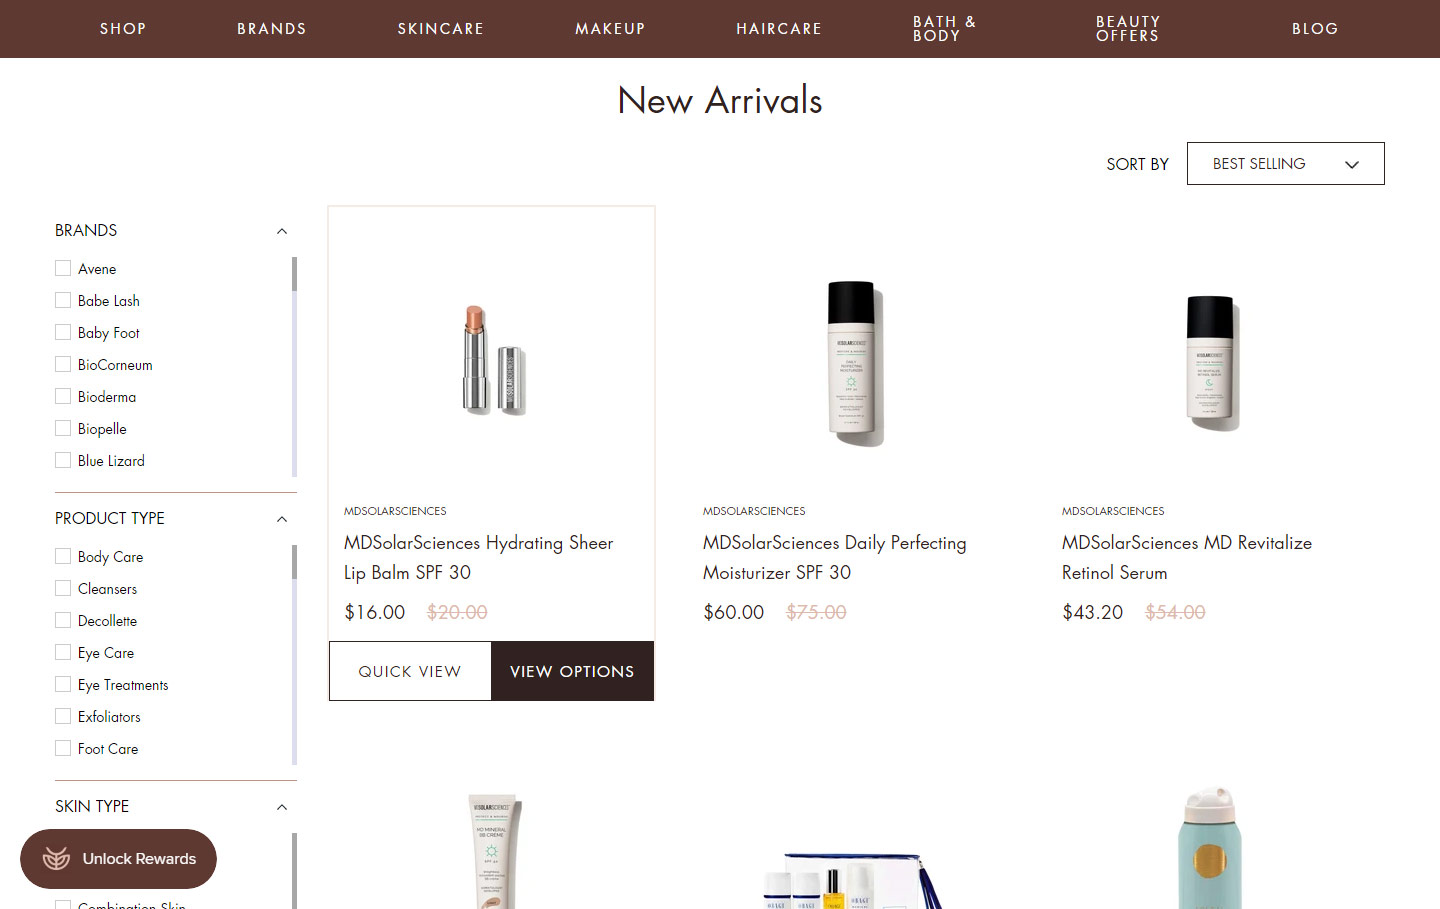Click the teal spray bottle product image

click(x=1210, y=848)
